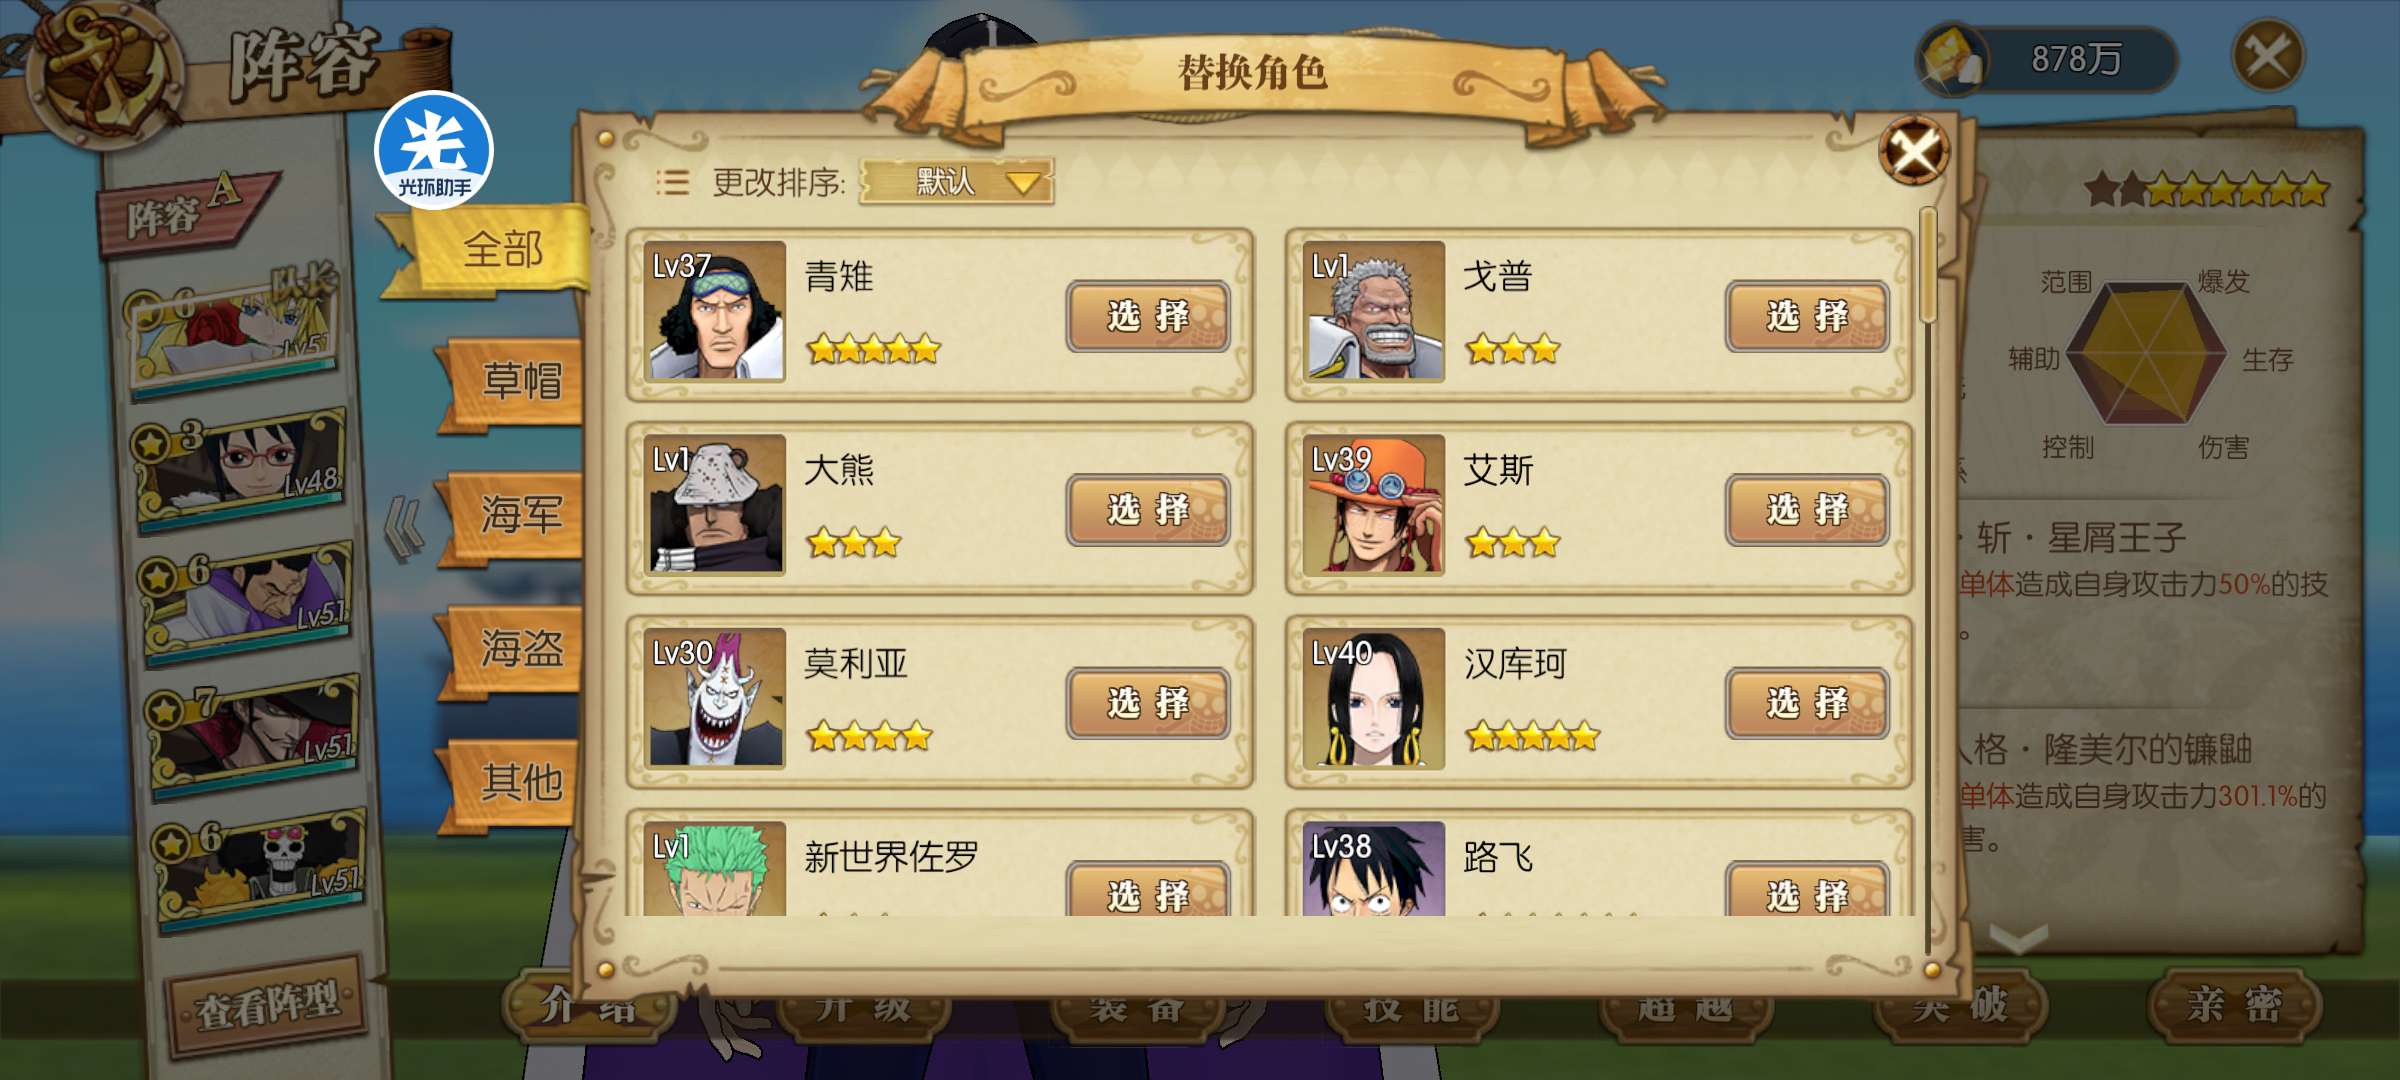Click 选择 button for 莫利亚
This screenshot has height=1080, width=2400.
(1148, 703)
